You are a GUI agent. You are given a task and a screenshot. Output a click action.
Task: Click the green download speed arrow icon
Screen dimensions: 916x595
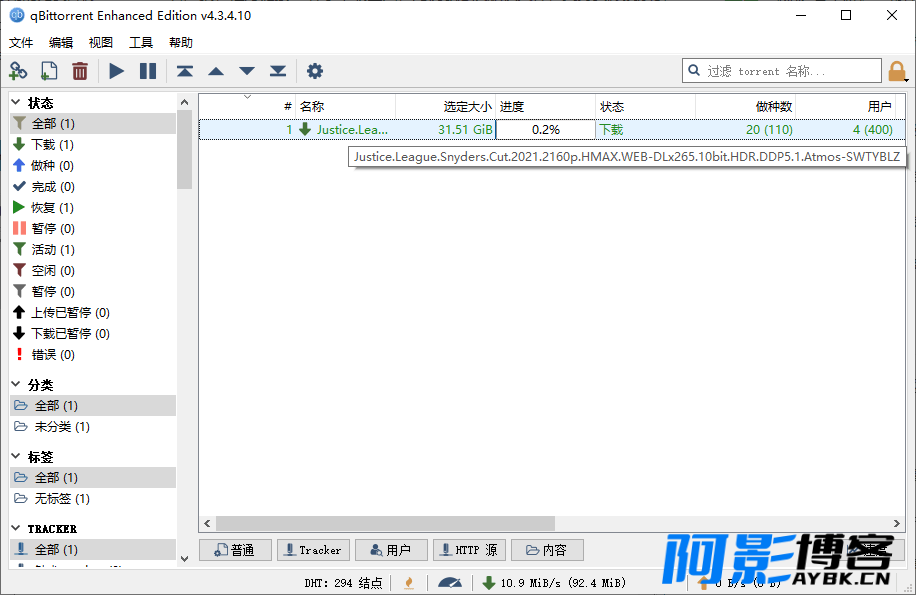click(489, 582)
